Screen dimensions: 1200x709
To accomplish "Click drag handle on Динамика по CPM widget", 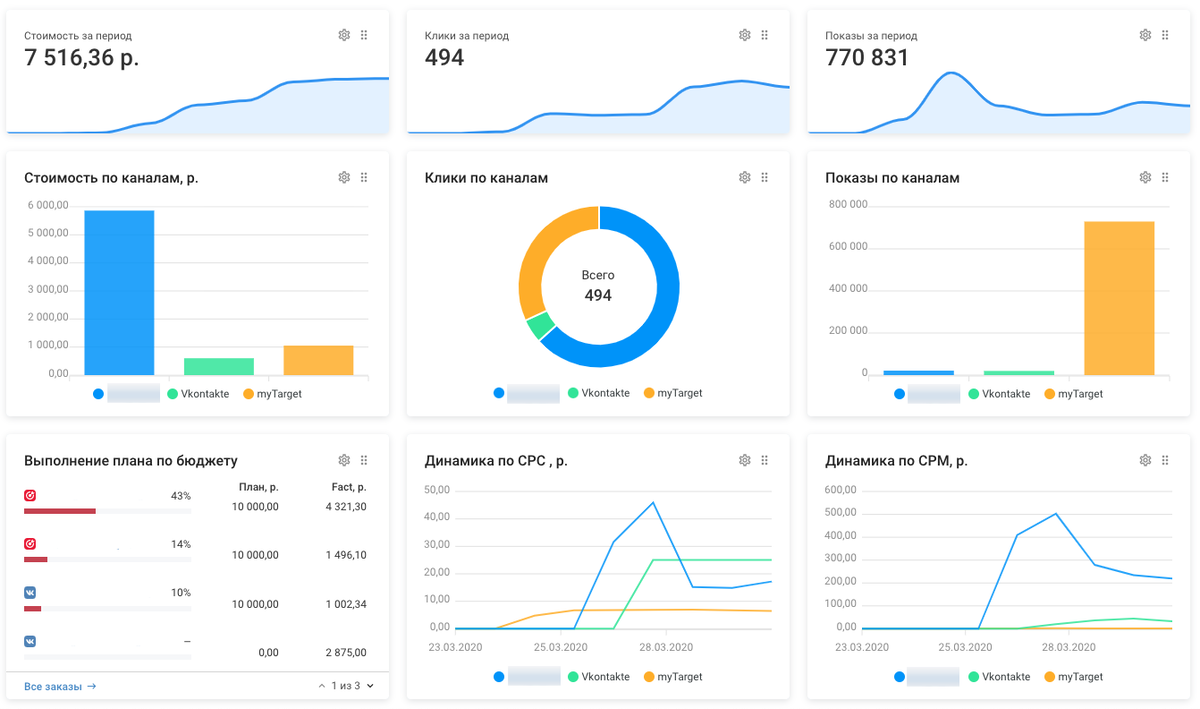I will (1165, 460).
